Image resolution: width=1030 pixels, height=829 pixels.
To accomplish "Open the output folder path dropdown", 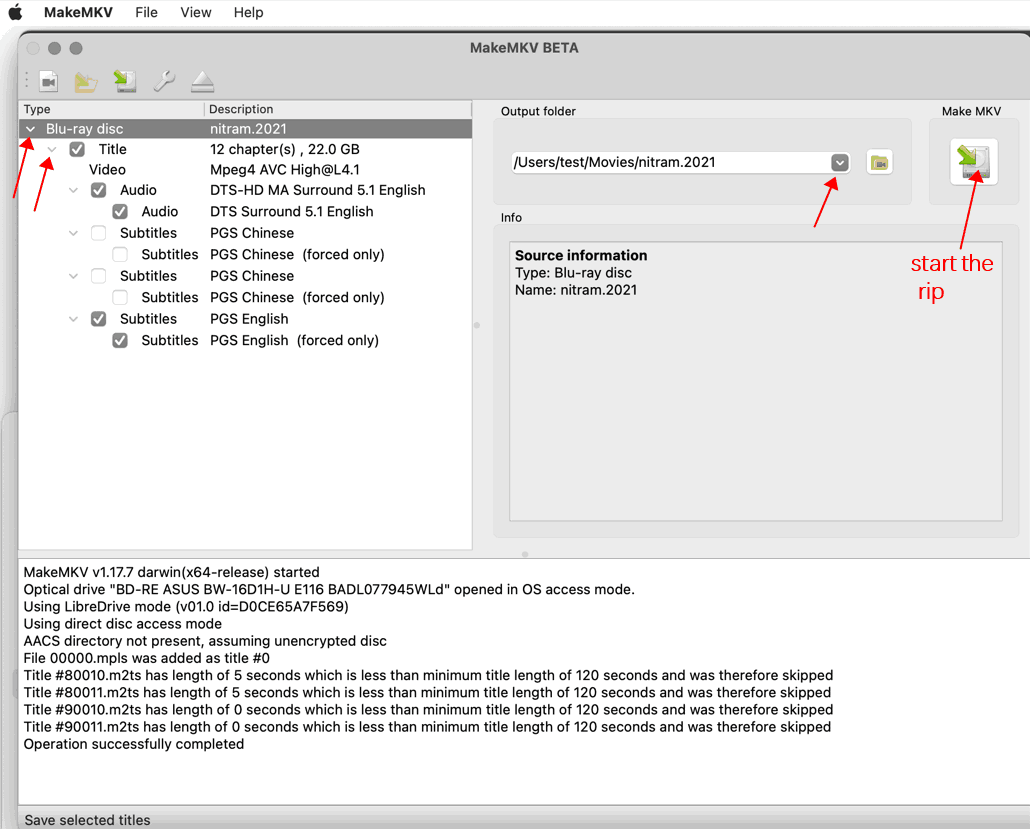I will 840,162.
